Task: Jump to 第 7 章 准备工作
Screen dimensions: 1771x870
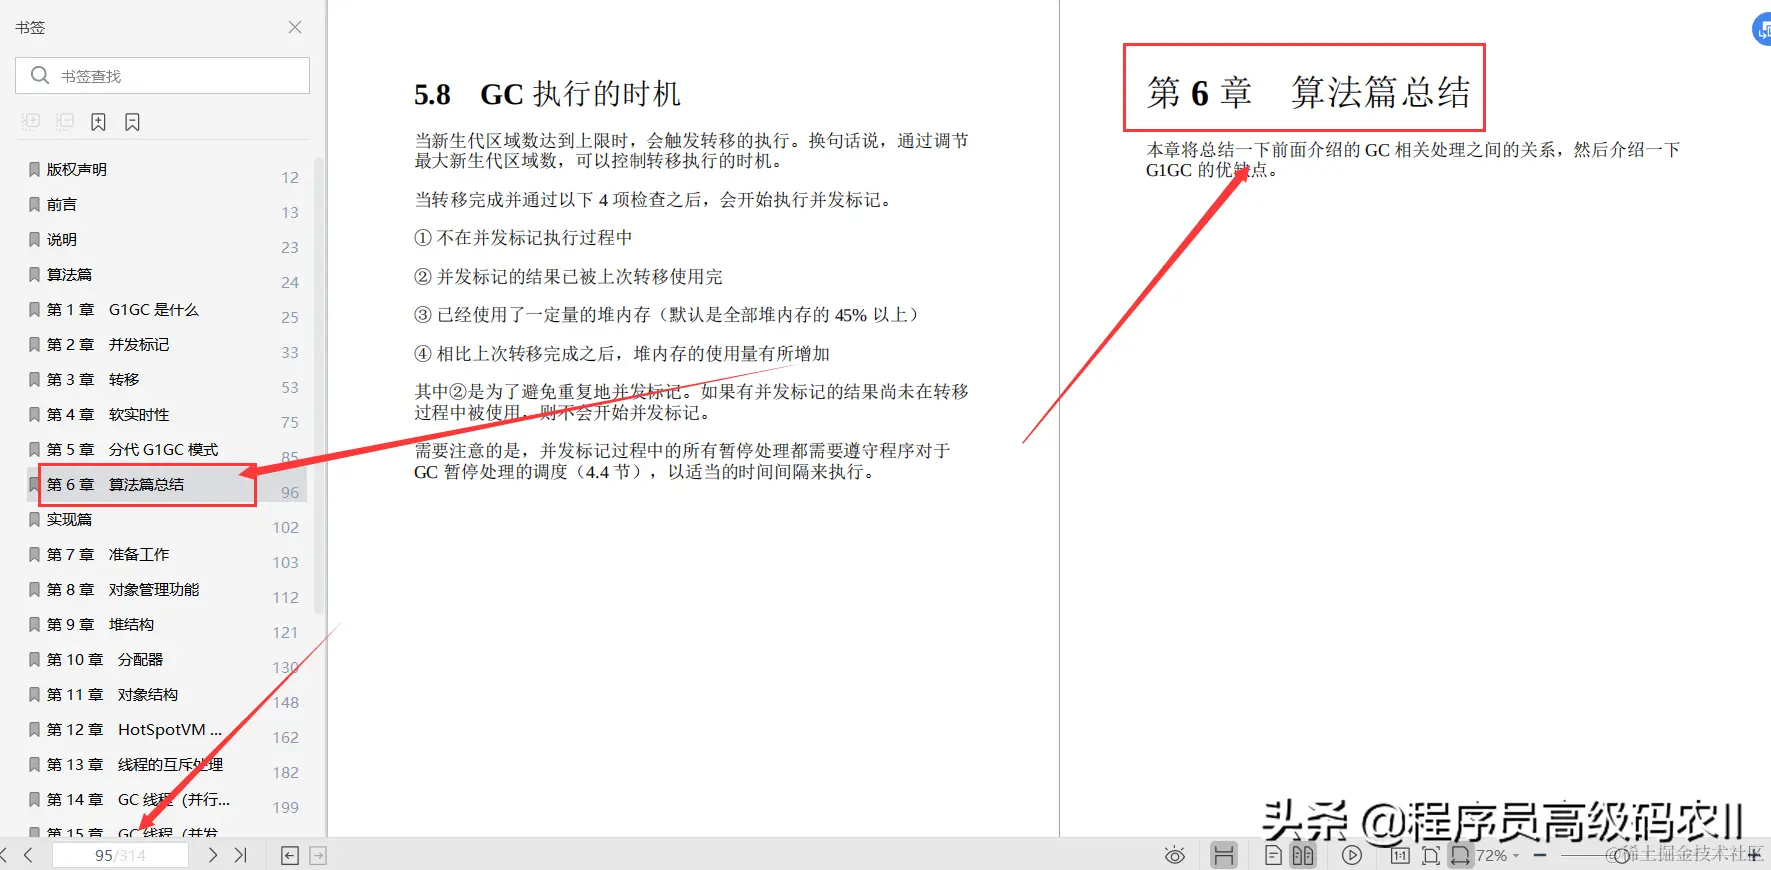Action: point(108,554)
